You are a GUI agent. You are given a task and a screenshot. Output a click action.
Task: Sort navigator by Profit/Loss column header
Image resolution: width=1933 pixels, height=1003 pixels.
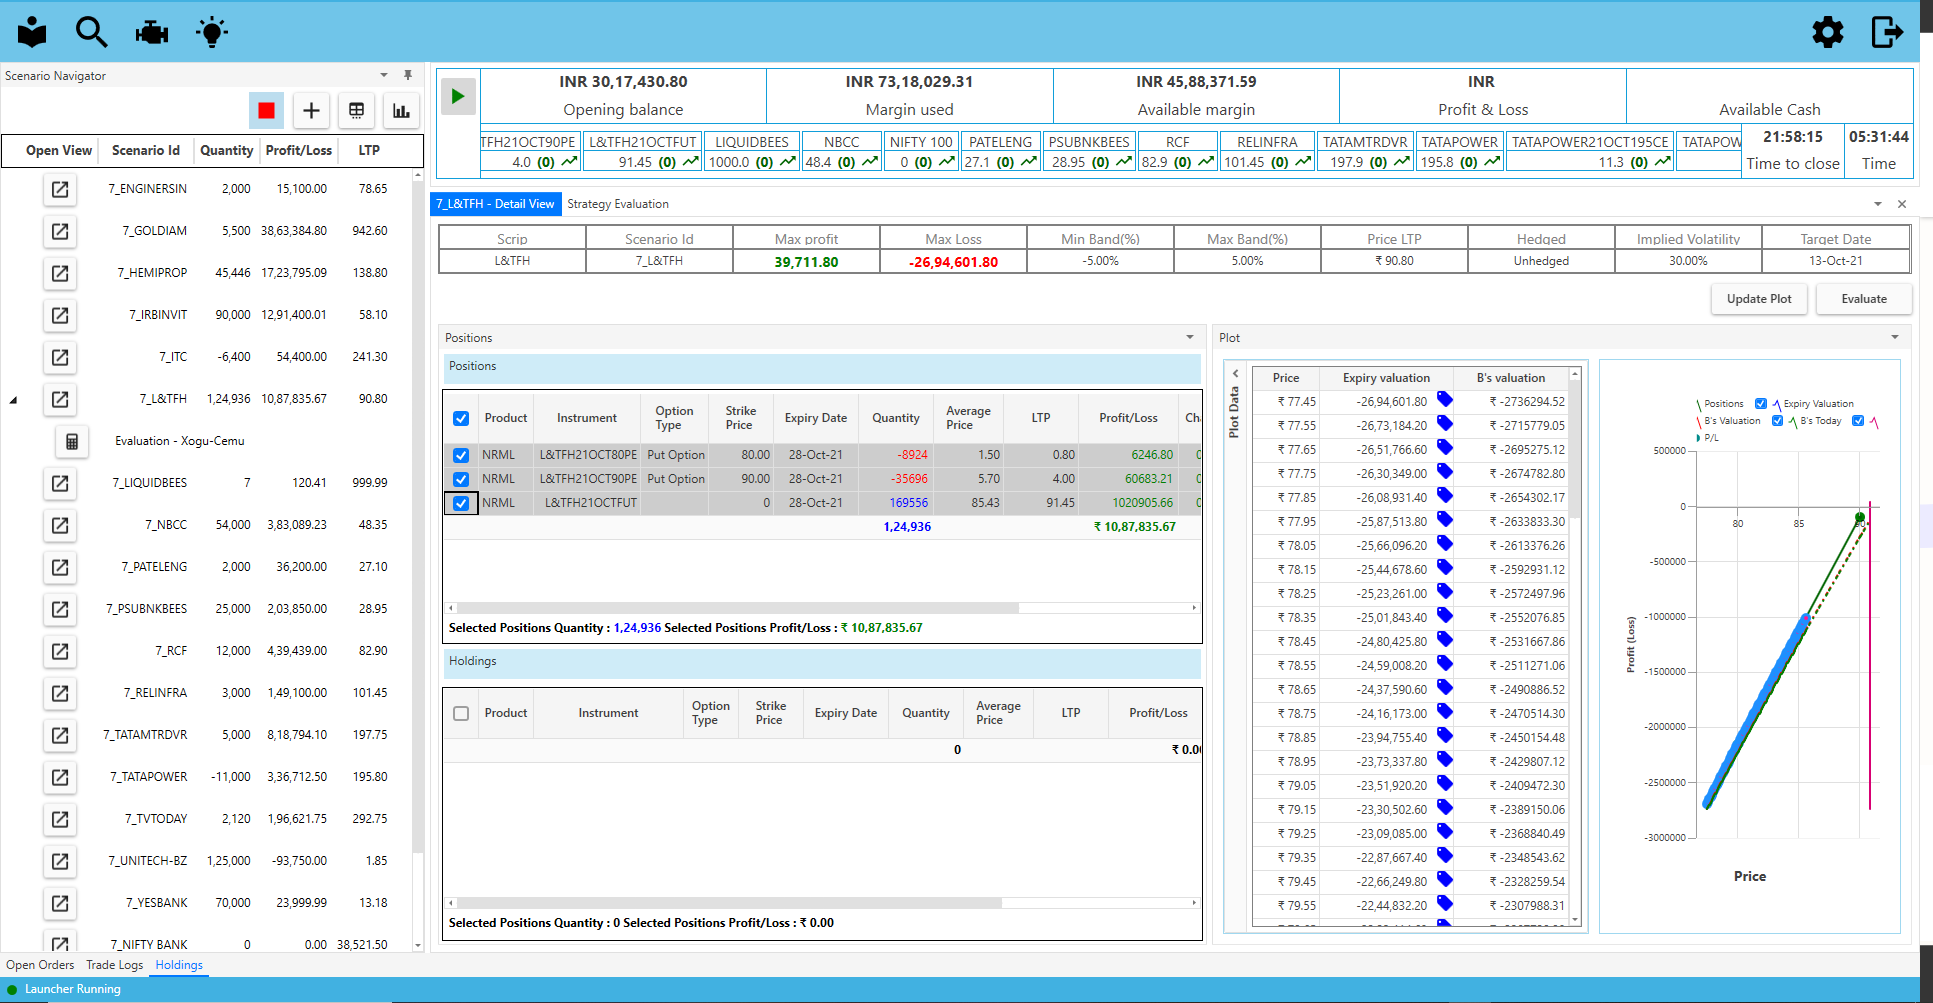(x=298, y=150)
